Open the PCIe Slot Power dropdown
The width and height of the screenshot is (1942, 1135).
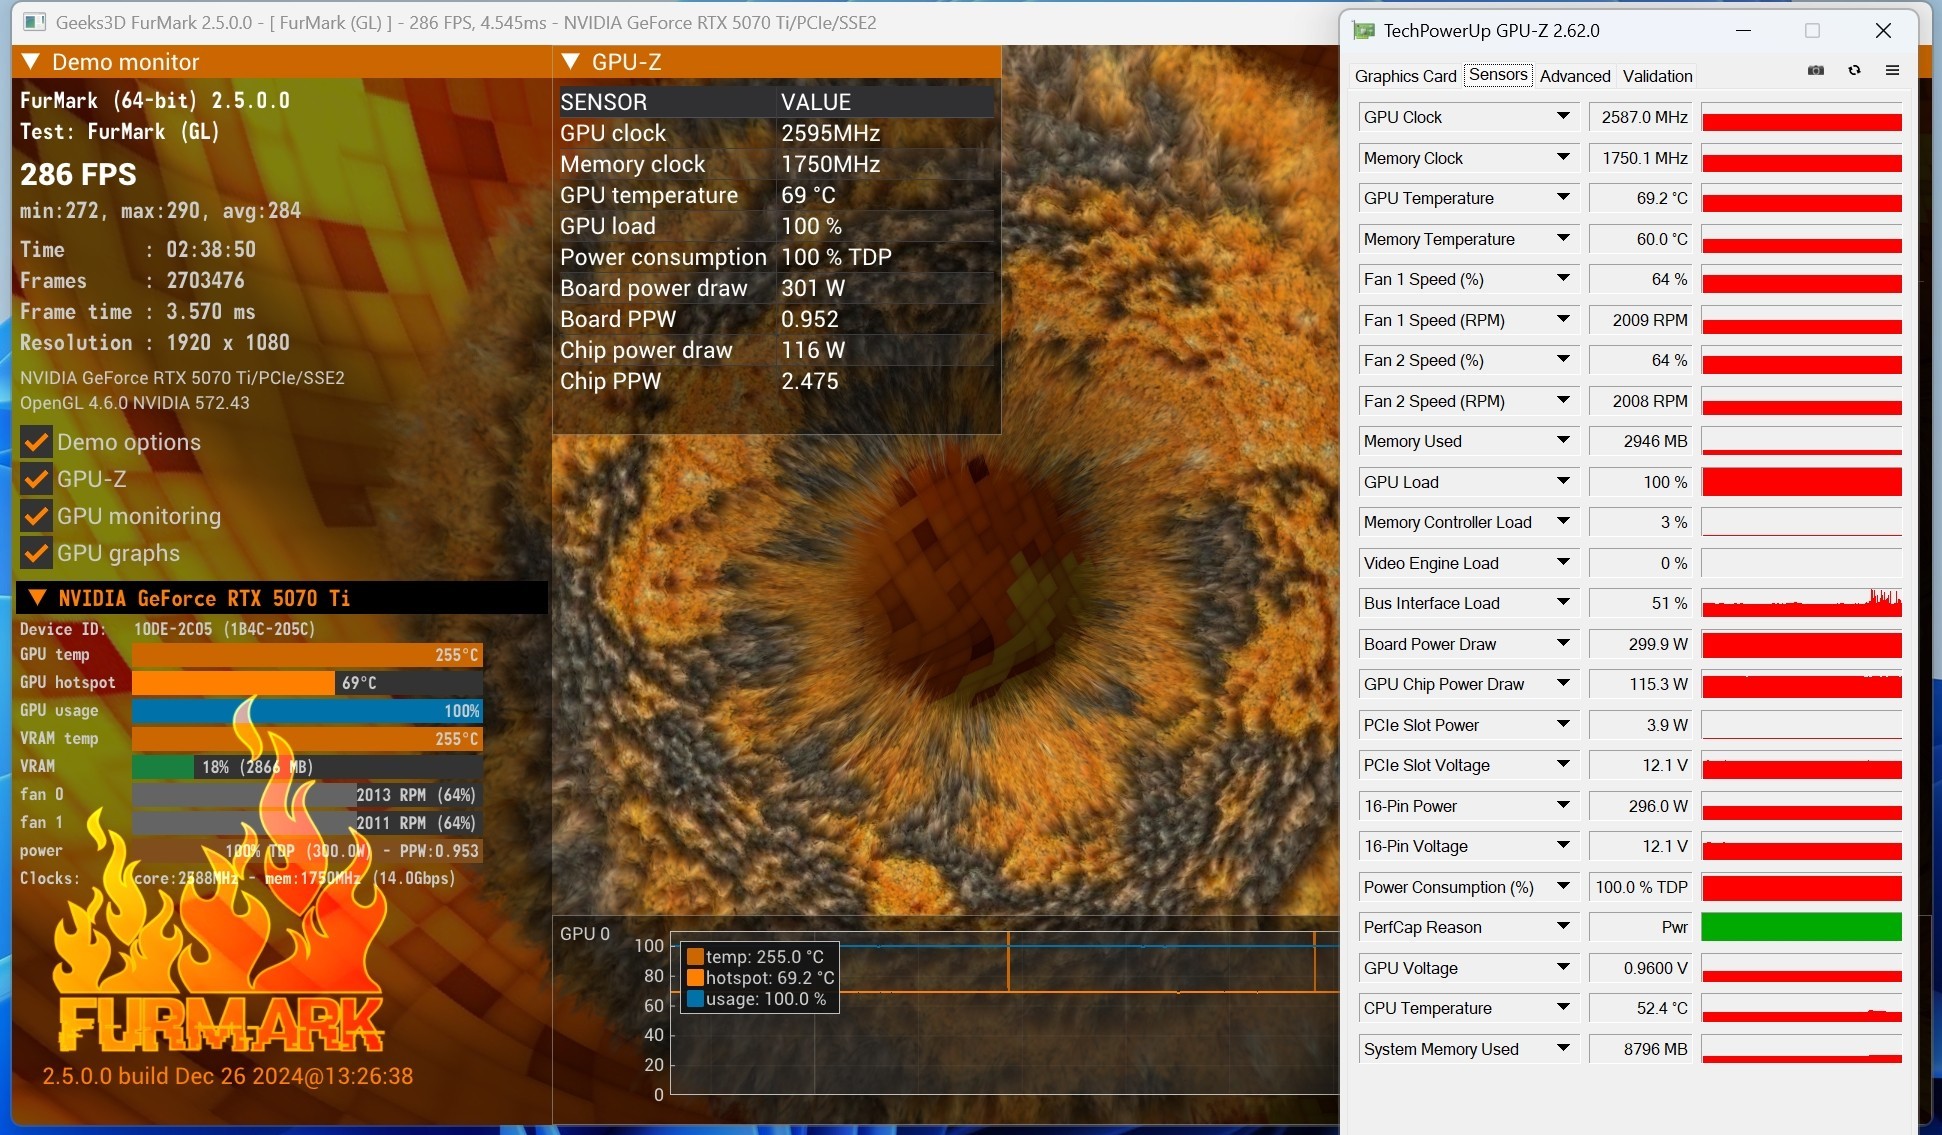point(1563,725)
